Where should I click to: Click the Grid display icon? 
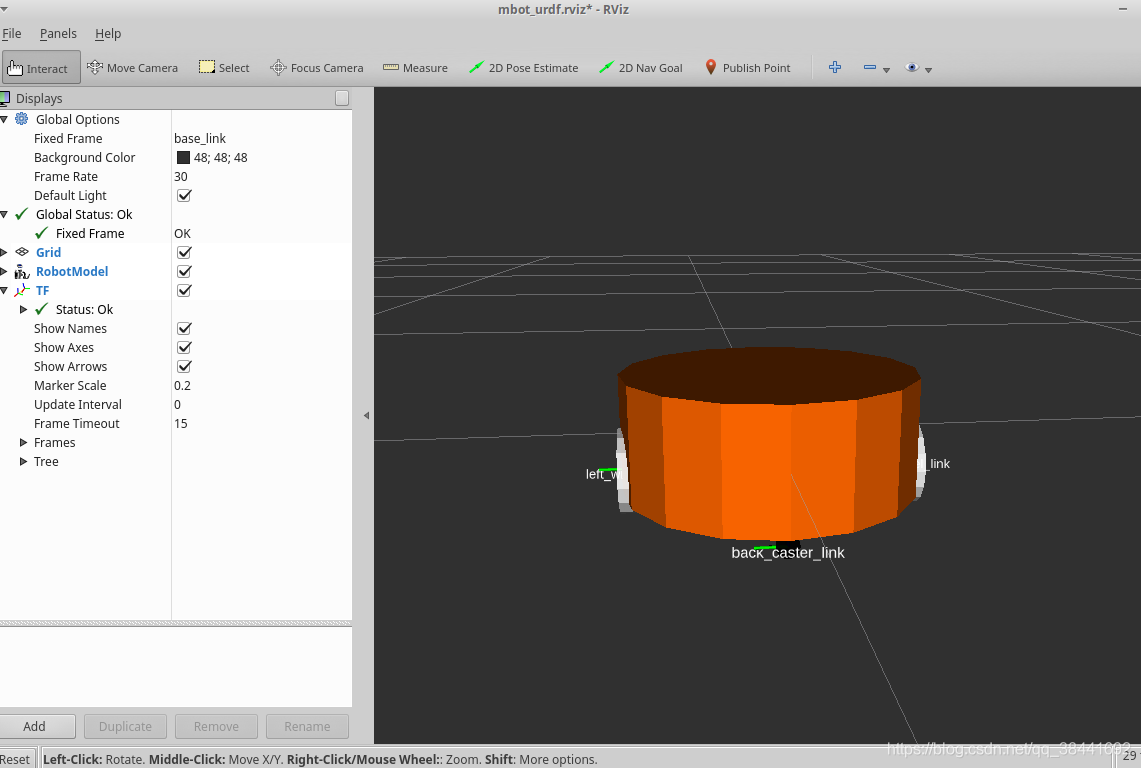[22, 252]
